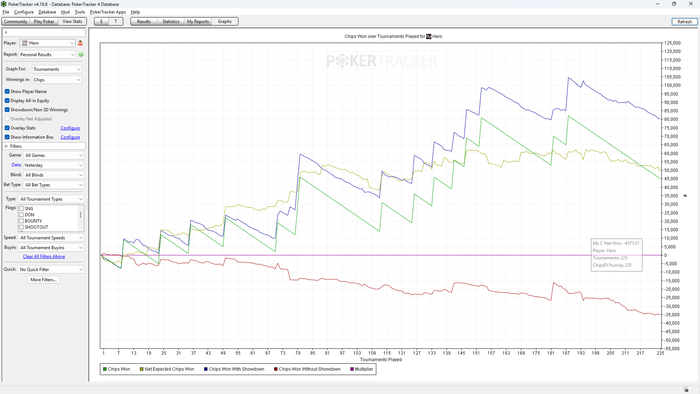Collapse the sidebar with the double-arrow icon
Screen dimensions: 700x394
coord(6,33)
